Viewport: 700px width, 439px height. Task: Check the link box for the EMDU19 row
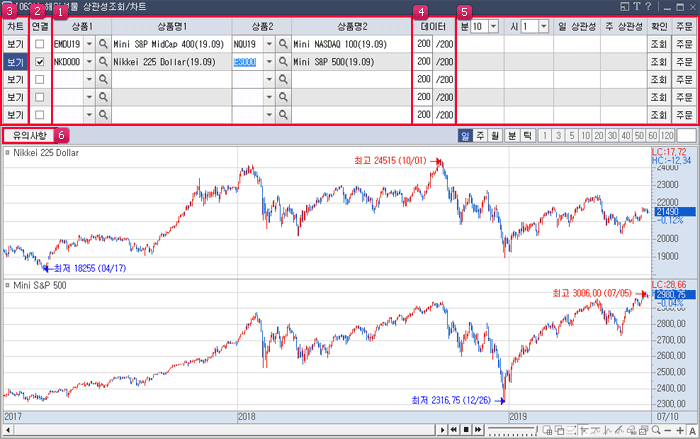[40, 44]
